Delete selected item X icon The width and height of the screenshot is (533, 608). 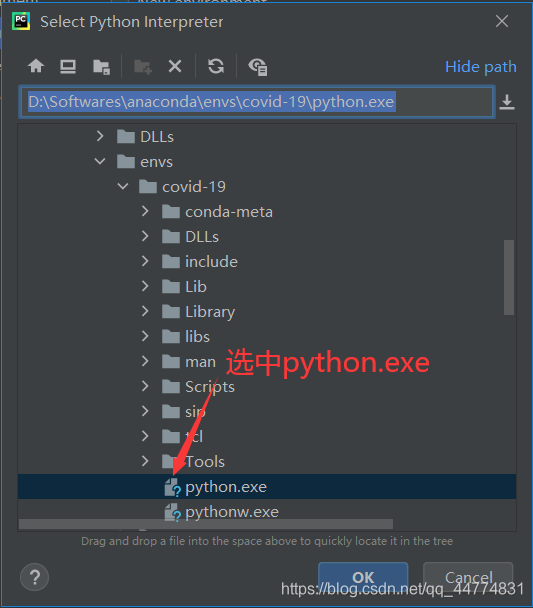coord(175,66)
